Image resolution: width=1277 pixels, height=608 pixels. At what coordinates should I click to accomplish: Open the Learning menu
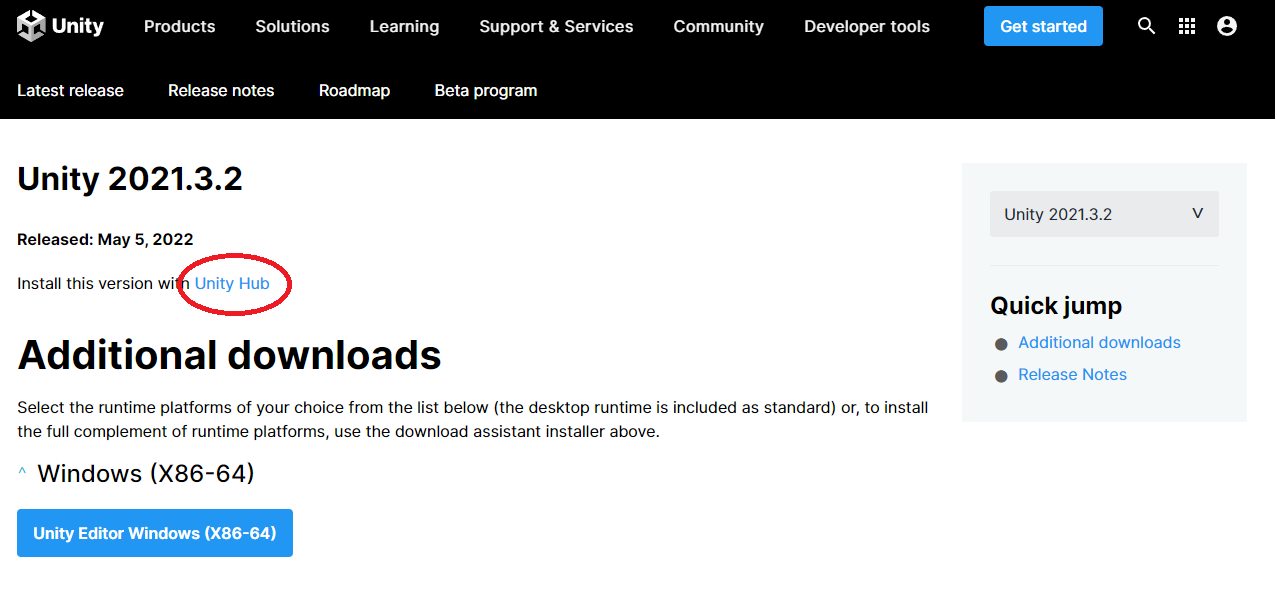pyautogui.click(x=404, y=26)
